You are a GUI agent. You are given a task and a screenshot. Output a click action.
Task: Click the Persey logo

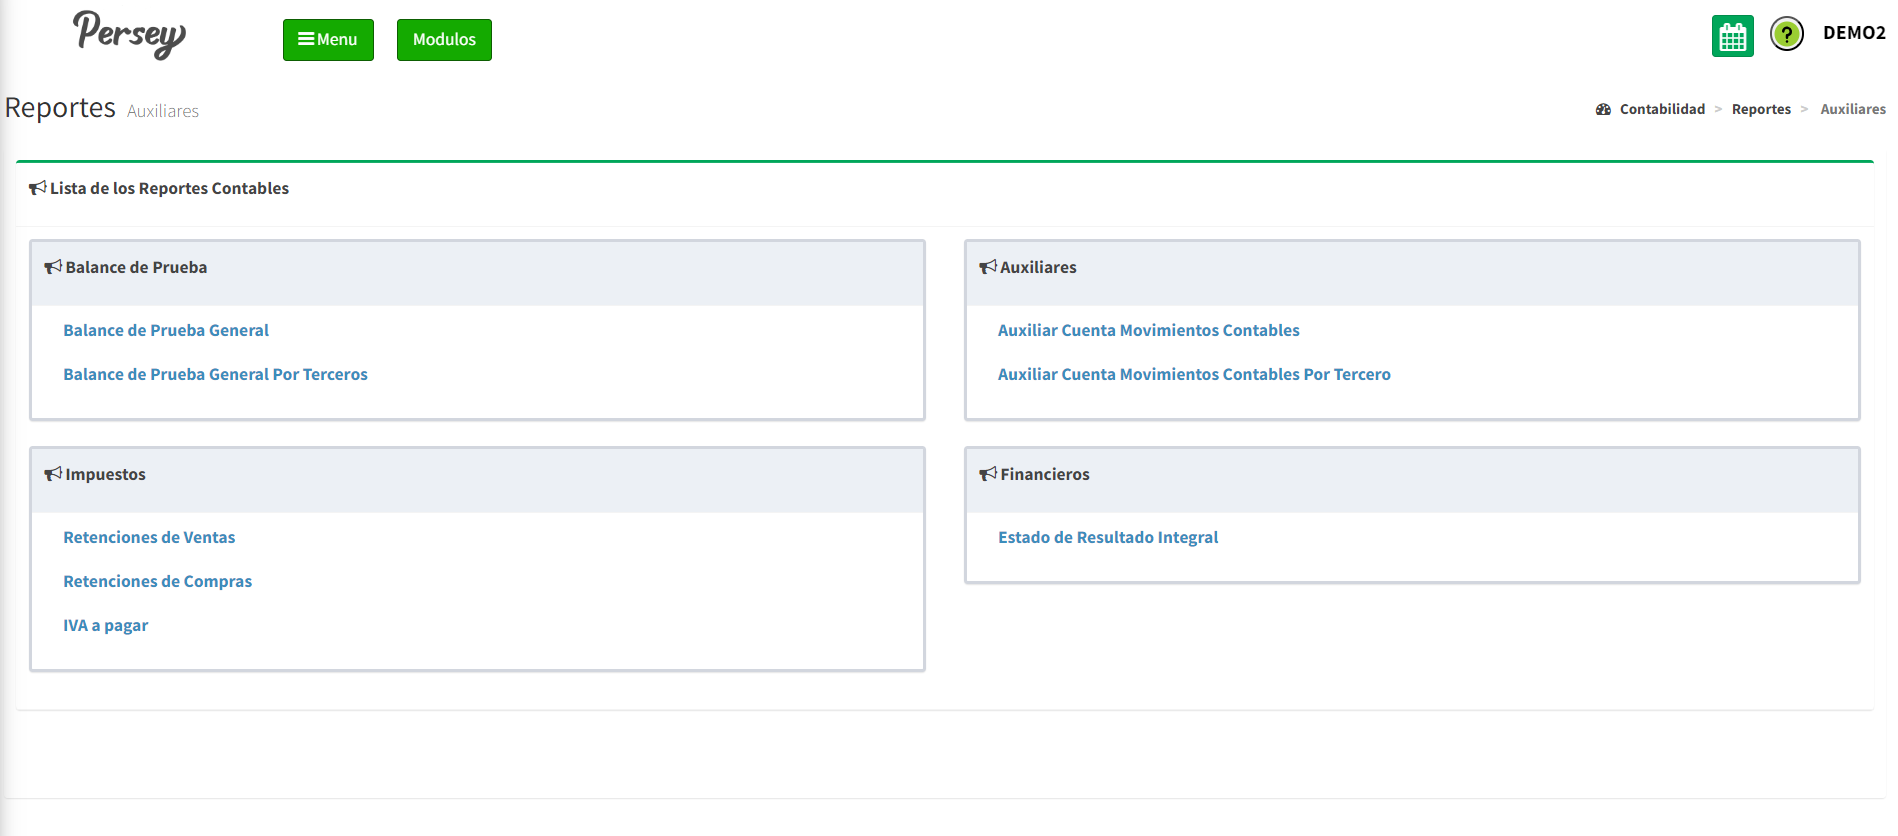[129, 35]
